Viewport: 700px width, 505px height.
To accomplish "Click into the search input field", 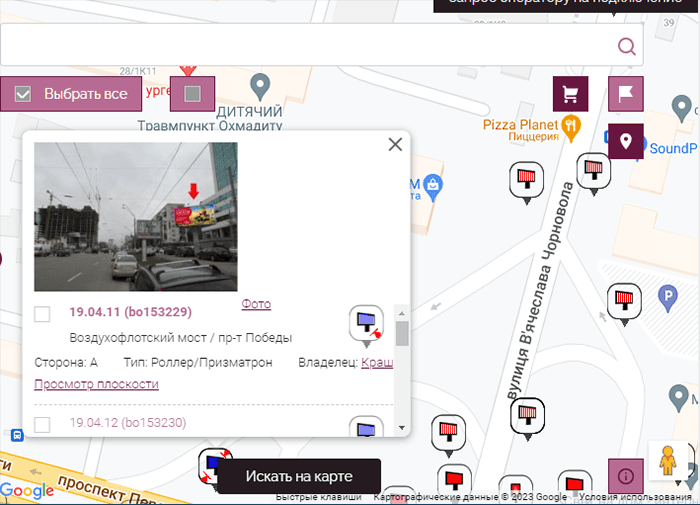I will [x=300, y=46].
